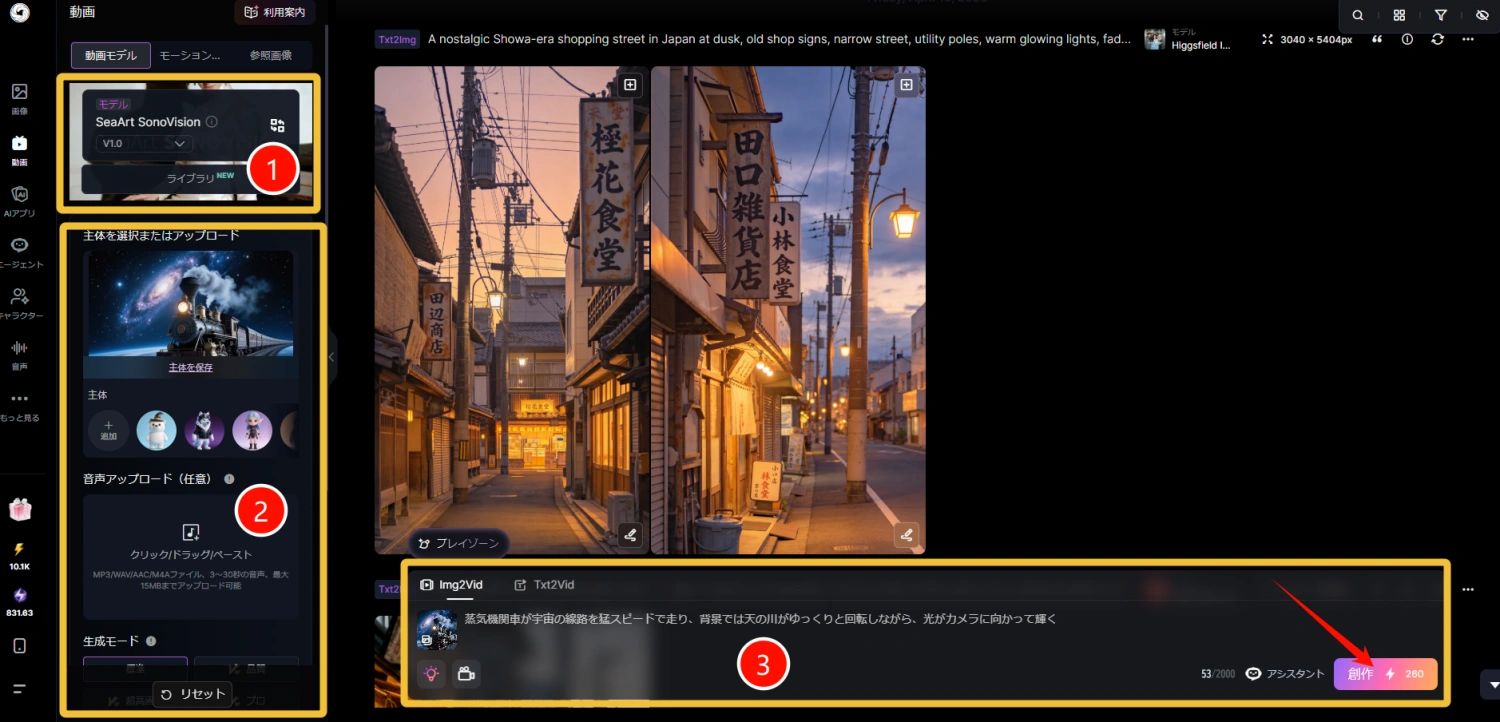Click the audio upload drop area

pyautogui.click(x=191, y=557)
